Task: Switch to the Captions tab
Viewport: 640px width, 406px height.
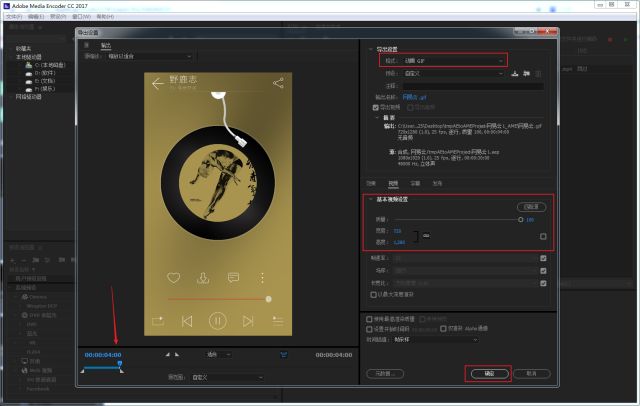Action: coord(415,184)
